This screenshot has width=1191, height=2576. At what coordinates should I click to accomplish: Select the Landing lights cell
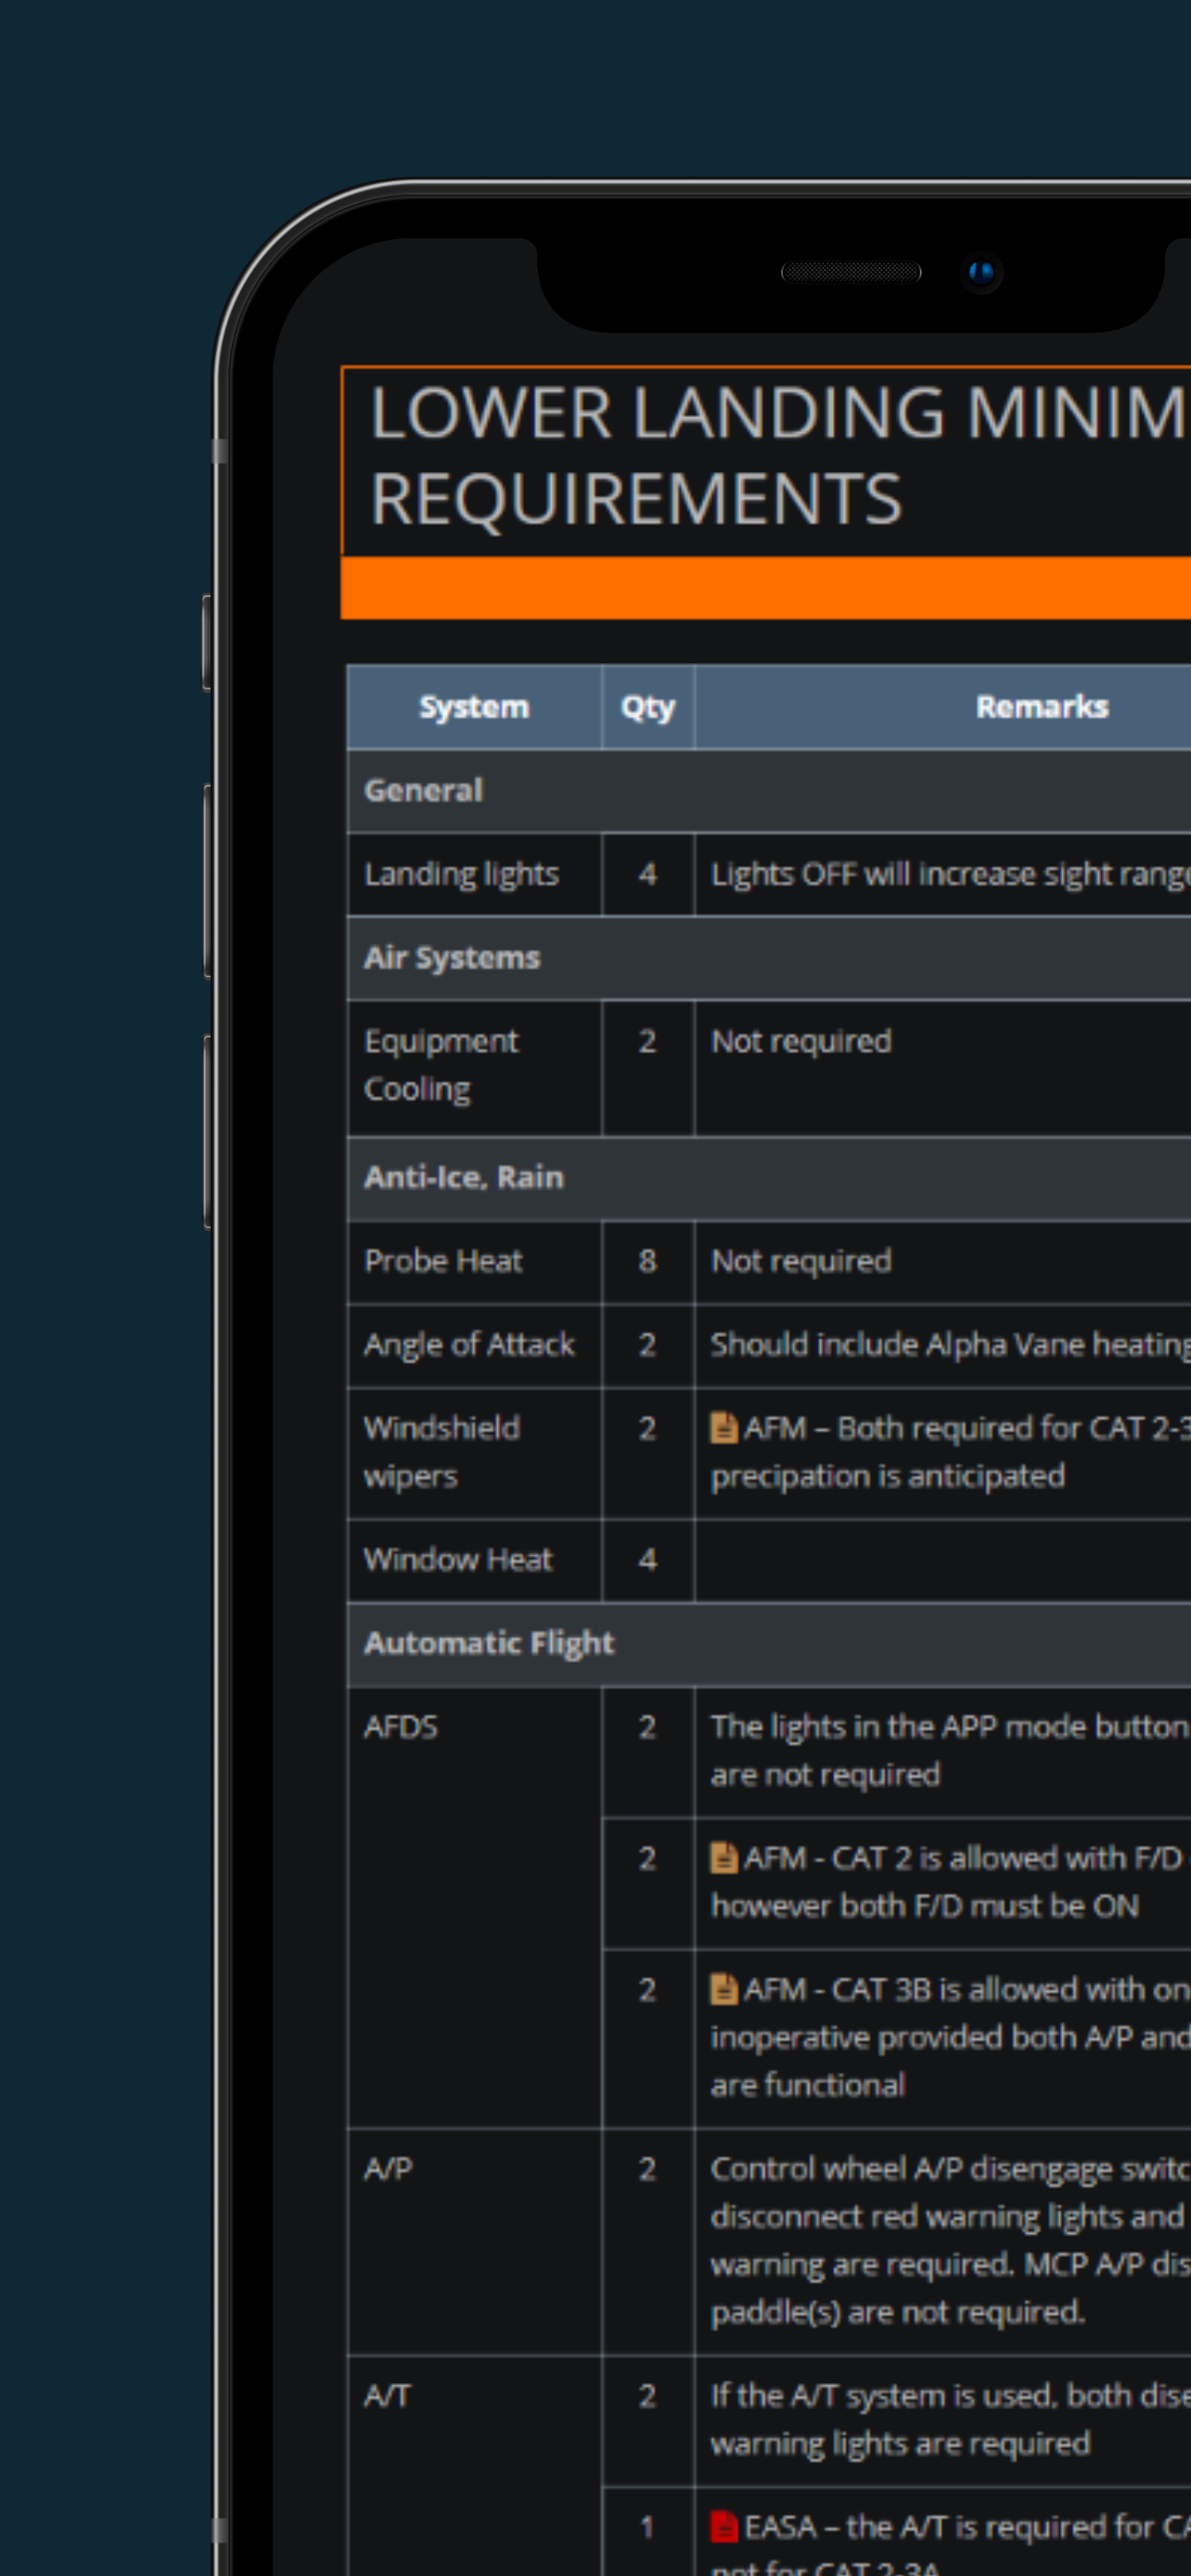[474, 874]
